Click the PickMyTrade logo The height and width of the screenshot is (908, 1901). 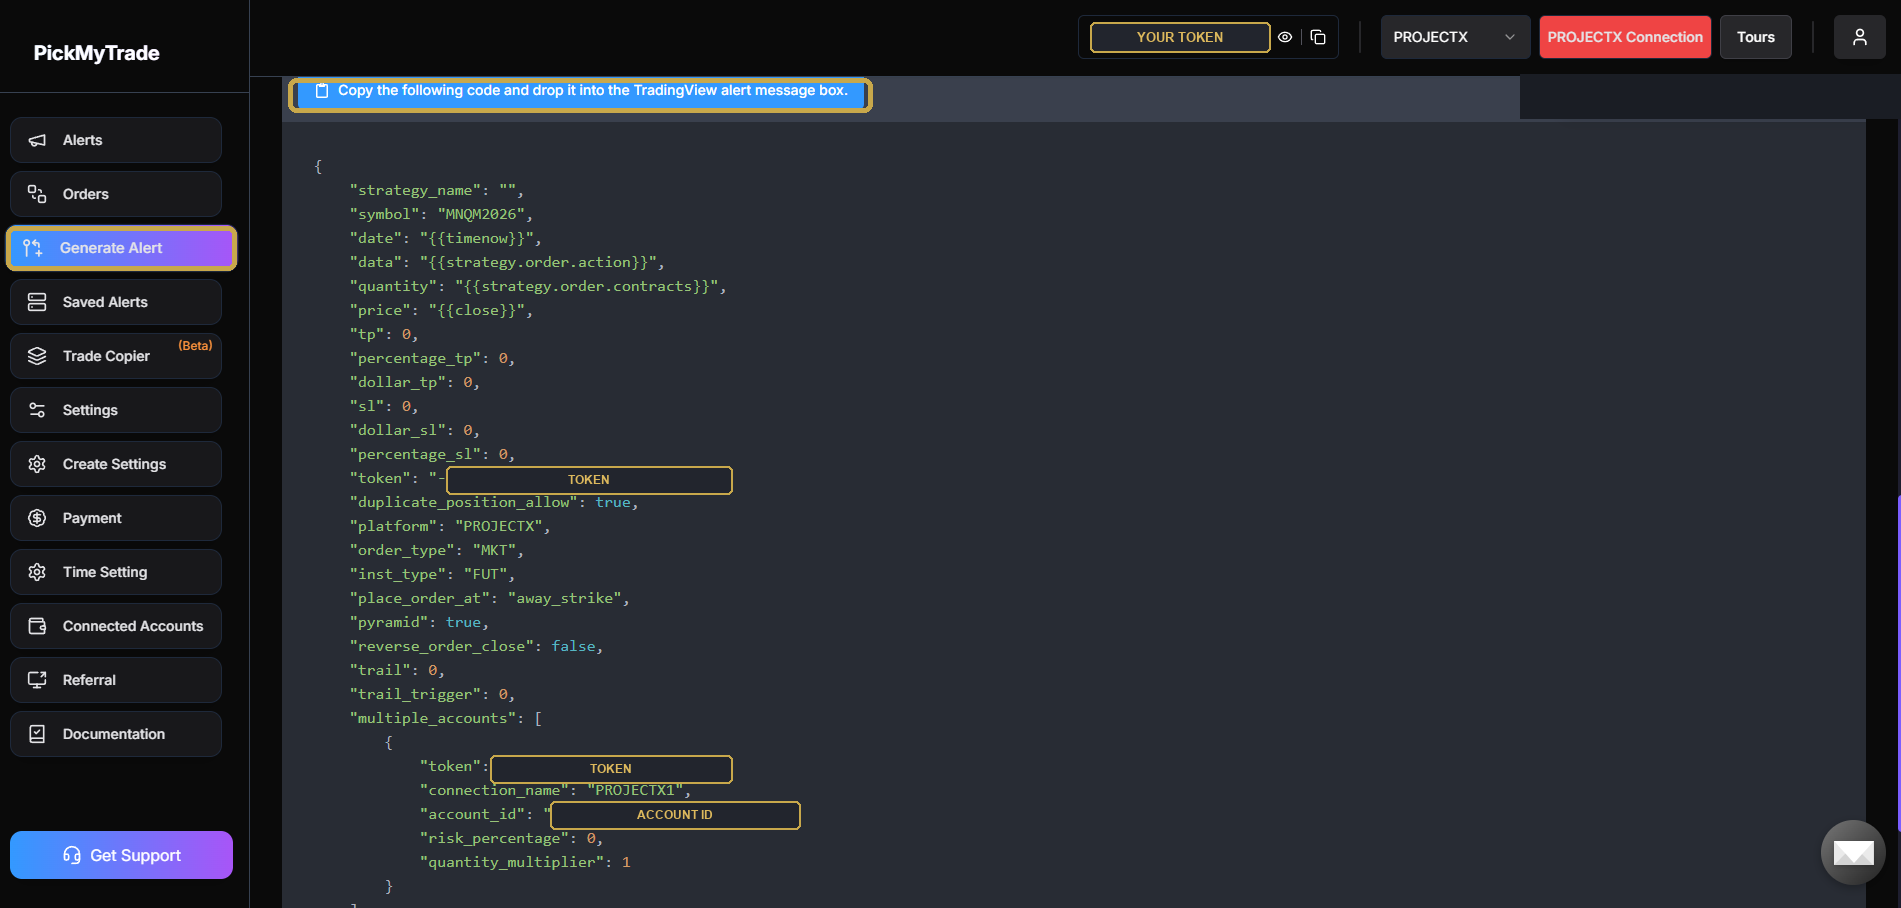pos(97,53)
